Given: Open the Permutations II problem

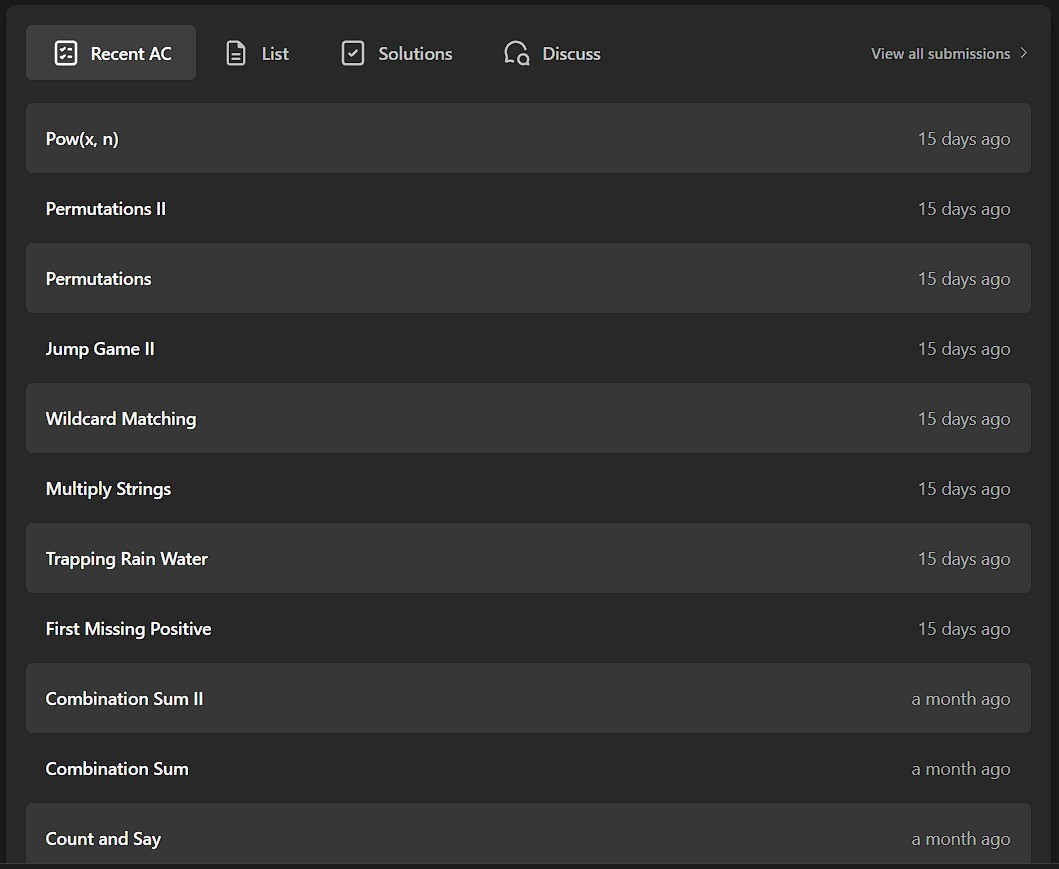Looking at the screenshot, I should pyautogui.click(x=106, y=209).
